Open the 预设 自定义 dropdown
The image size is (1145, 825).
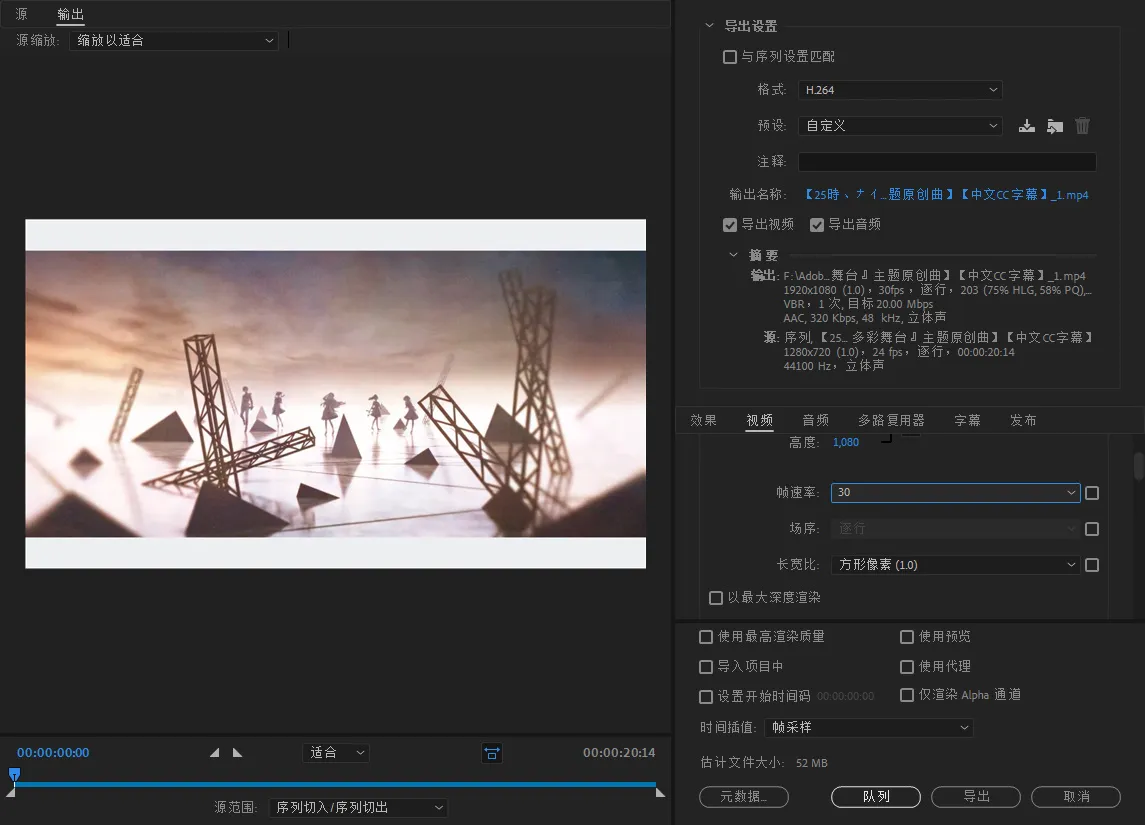[900, 126]
